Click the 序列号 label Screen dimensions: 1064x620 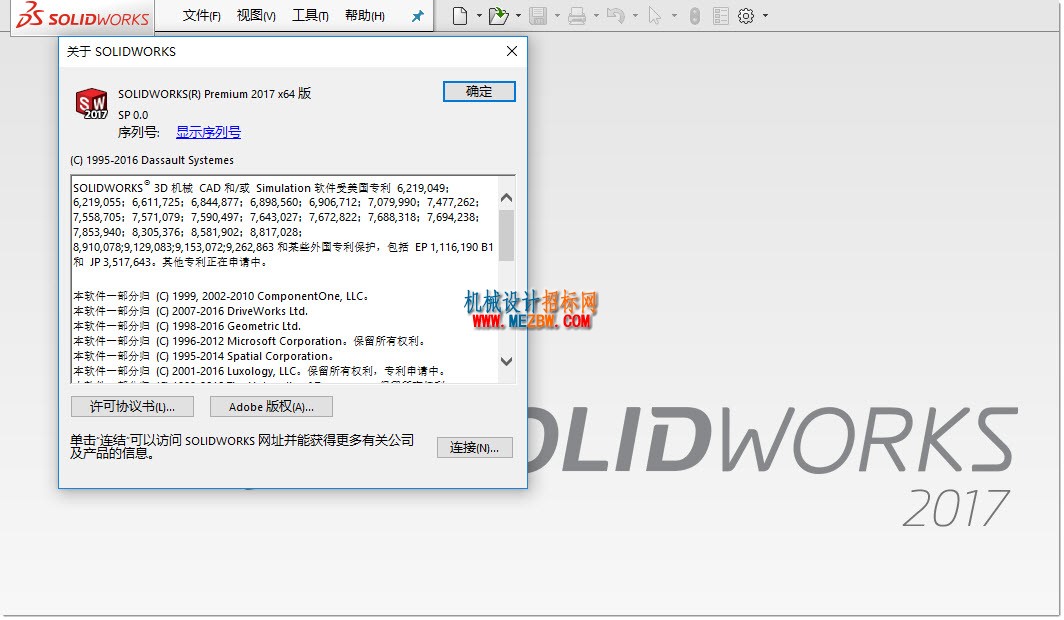(139, 132)
